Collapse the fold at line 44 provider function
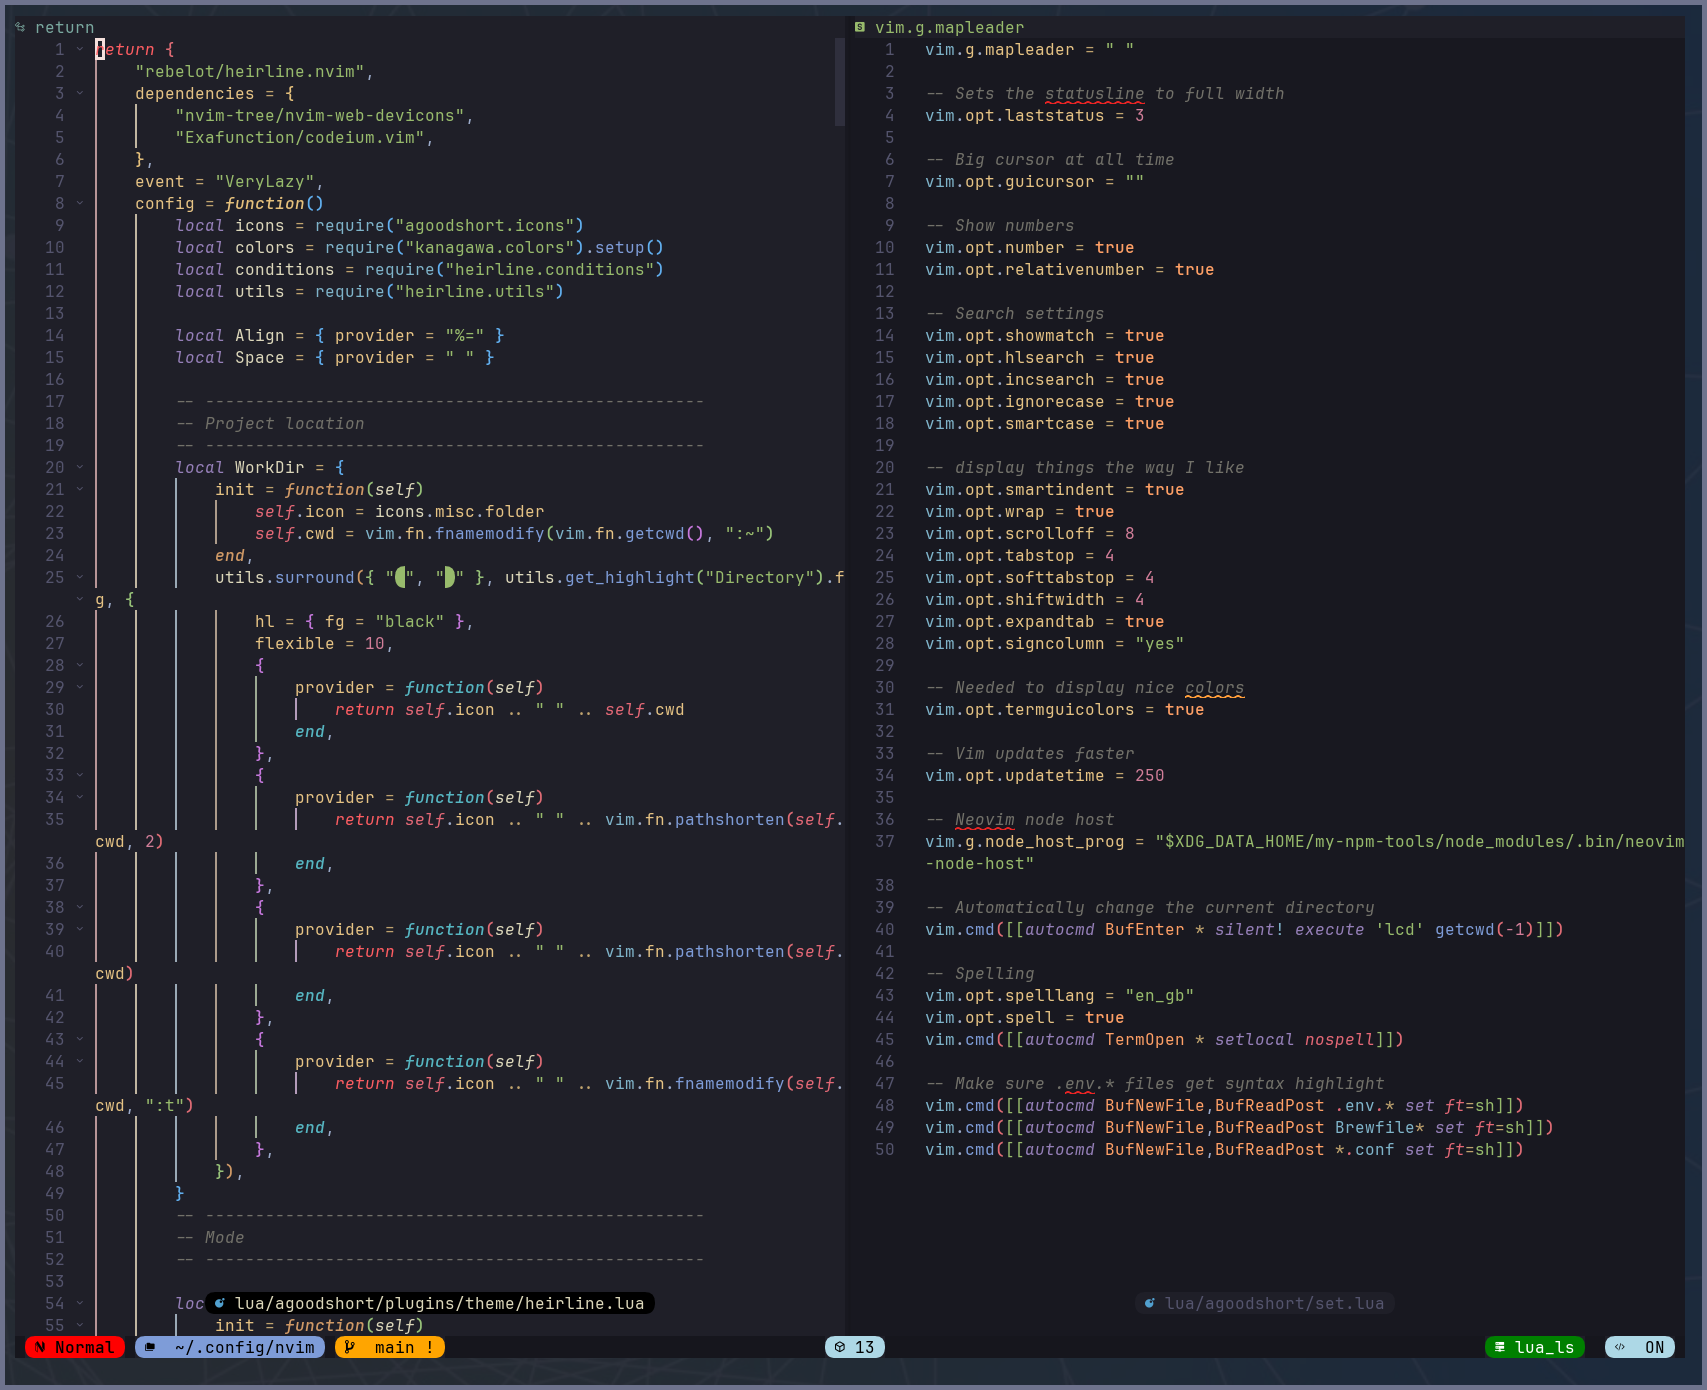This screenshot has height=1390, width=1707. coord(80,1061)
